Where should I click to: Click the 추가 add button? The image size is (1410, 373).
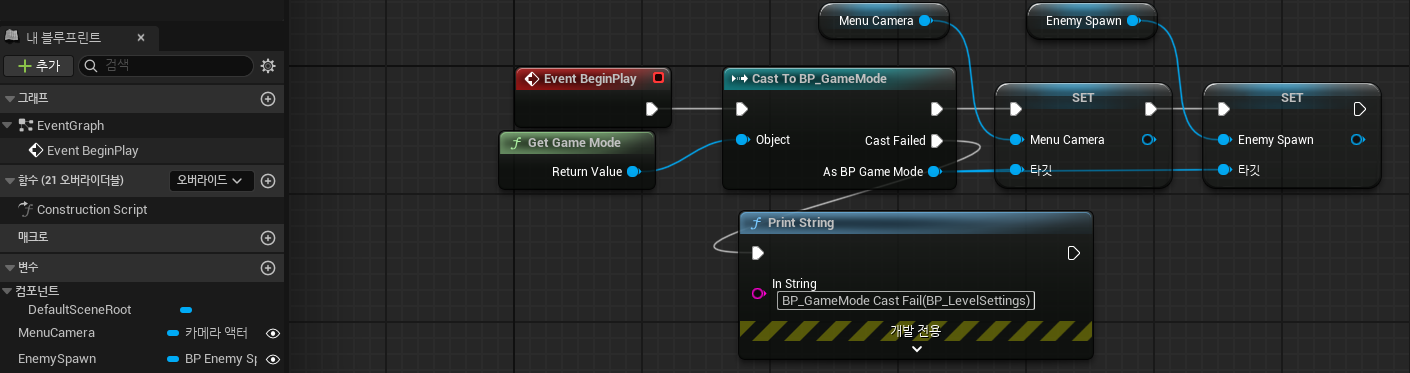38,66
